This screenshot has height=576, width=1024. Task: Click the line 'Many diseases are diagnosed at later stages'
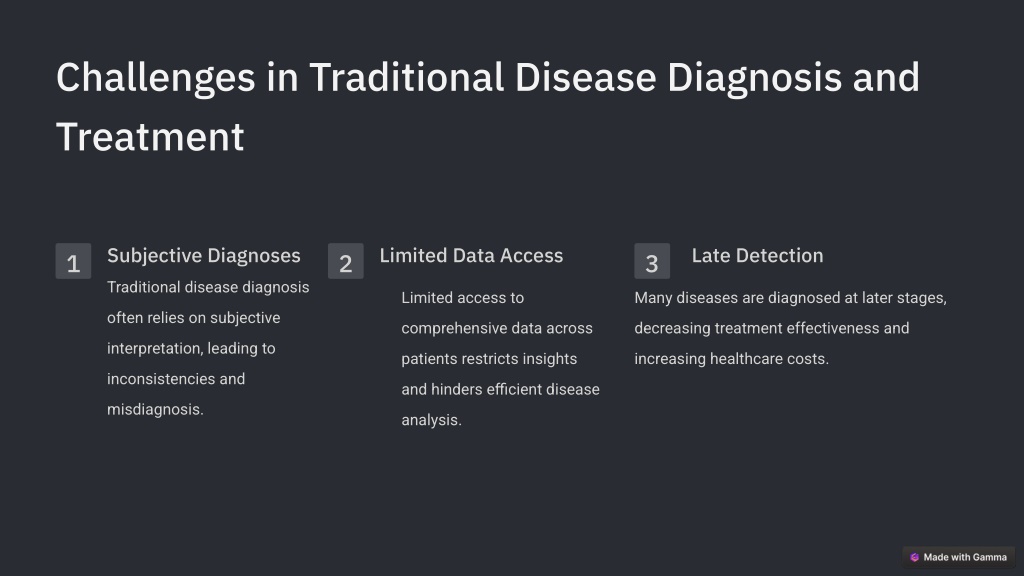790,298
